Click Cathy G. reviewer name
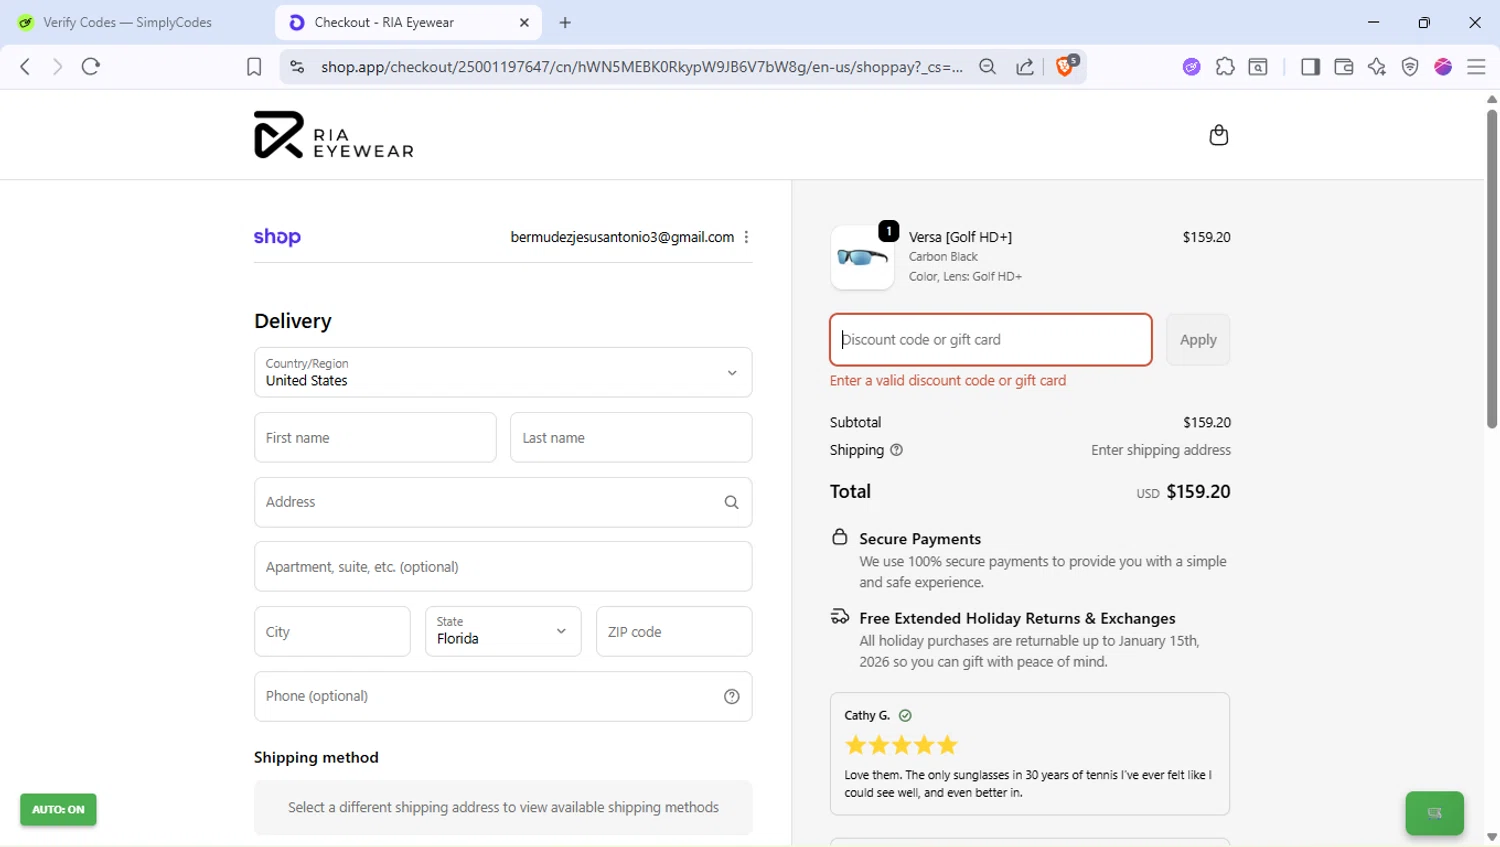The height and width of the screenshot is (847, 1500). (867, 715)
